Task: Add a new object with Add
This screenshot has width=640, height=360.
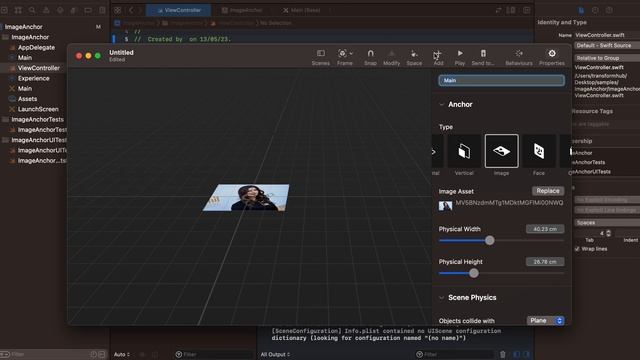Action: (438, 58)
